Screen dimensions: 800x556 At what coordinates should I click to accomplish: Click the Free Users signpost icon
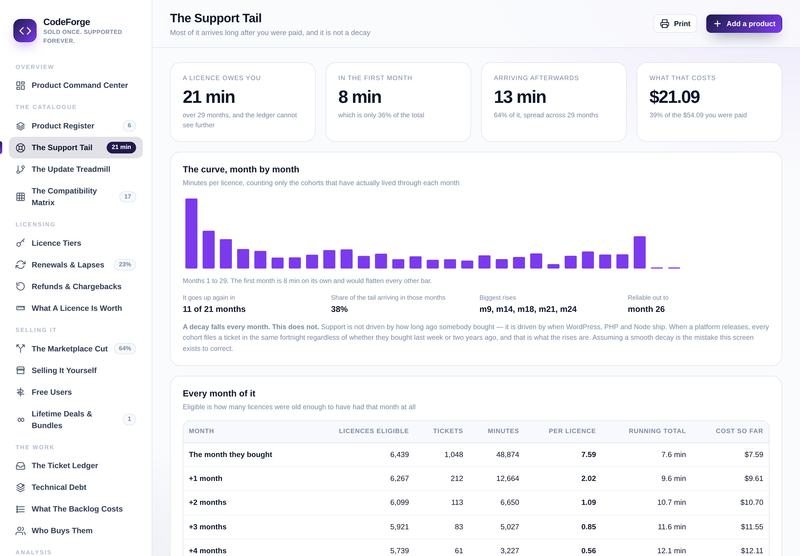(20, 392)
